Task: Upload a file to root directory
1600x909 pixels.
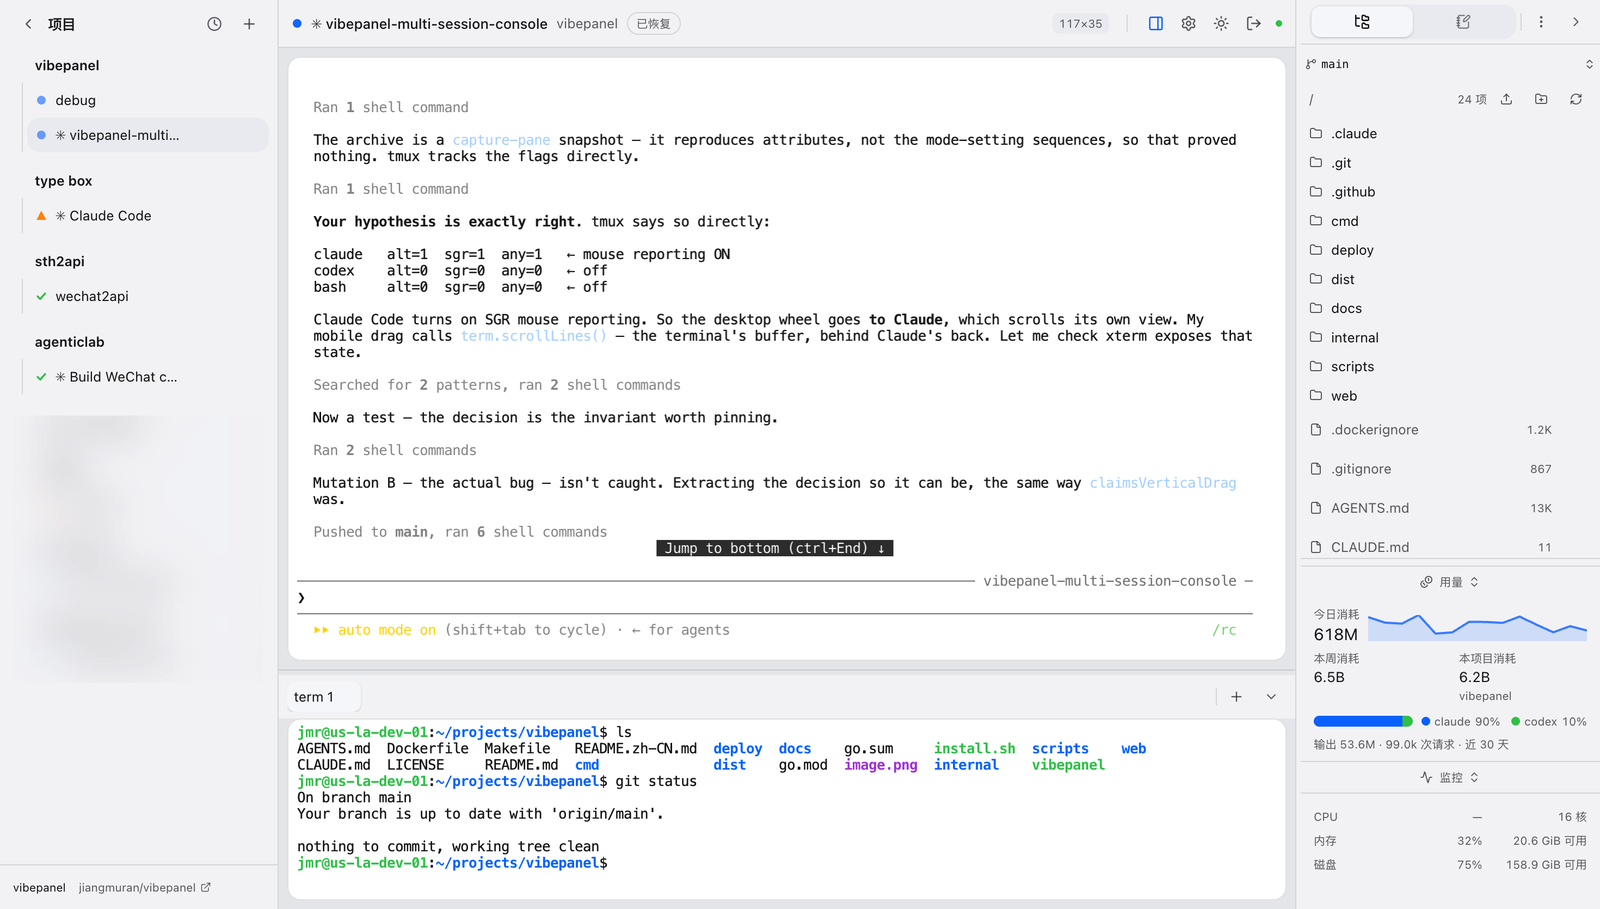Action: [1507, 99]
